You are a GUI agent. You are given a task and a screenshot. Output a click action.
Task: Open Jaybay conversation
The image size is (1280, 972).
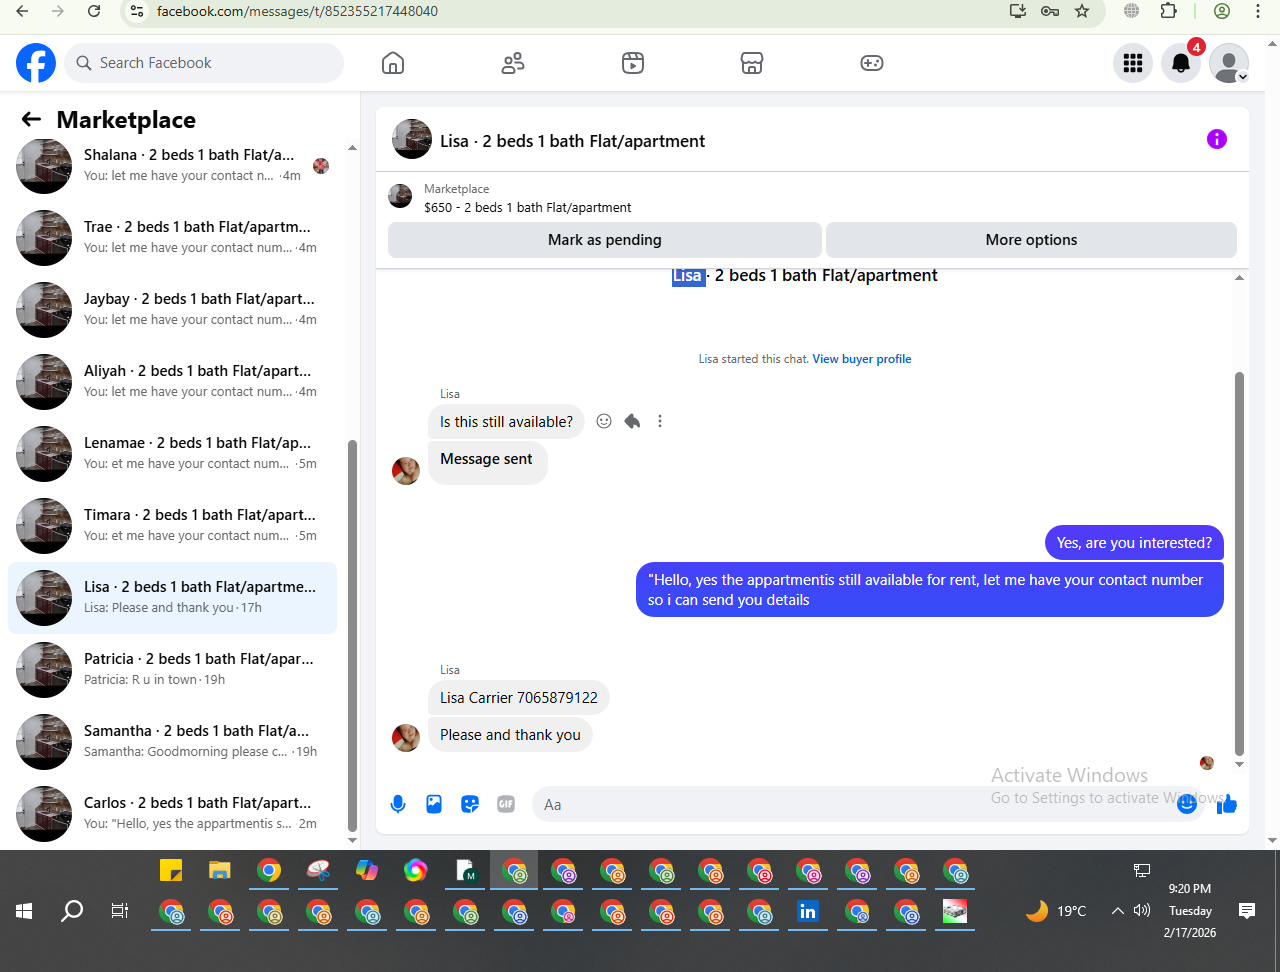[172, 310]
